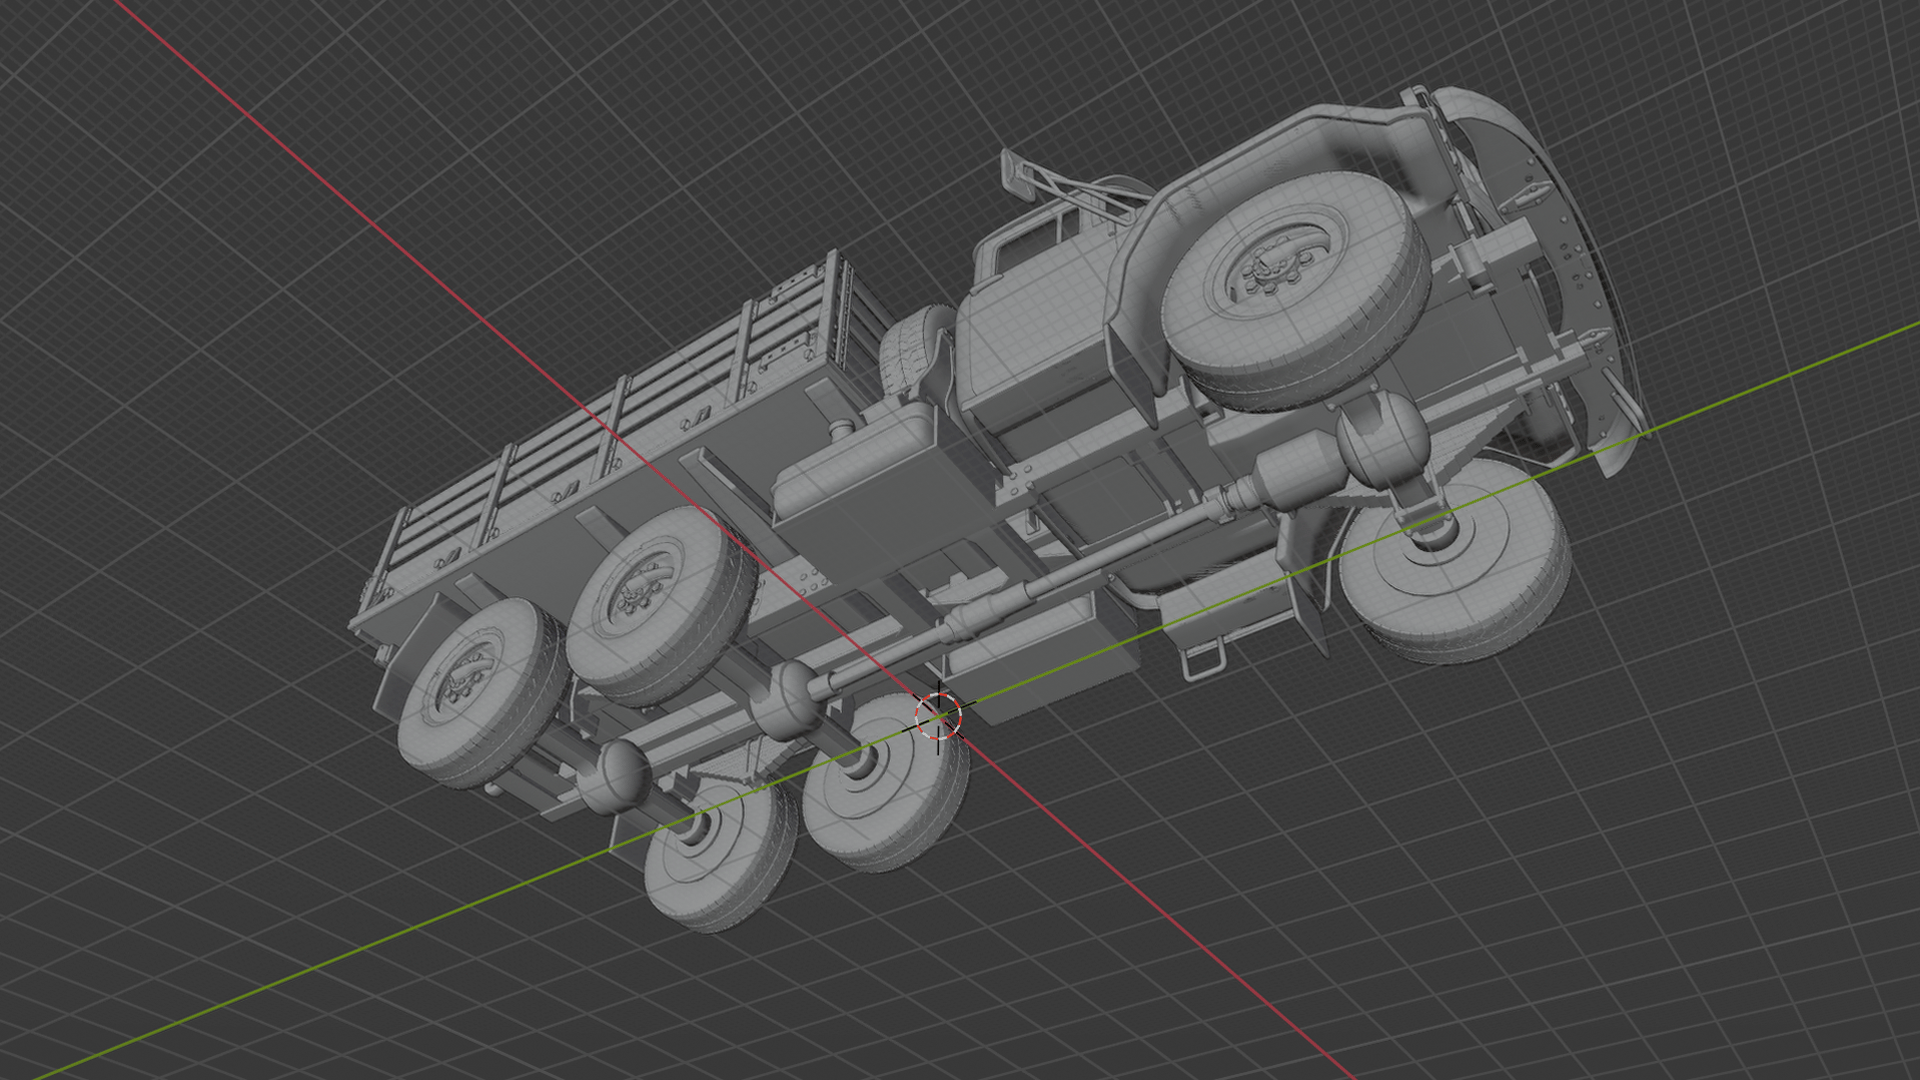This screenshot has width=1920, height=1080.
Task: Click the 3D cursor crosshair at the origin
Action: (939, 716)
